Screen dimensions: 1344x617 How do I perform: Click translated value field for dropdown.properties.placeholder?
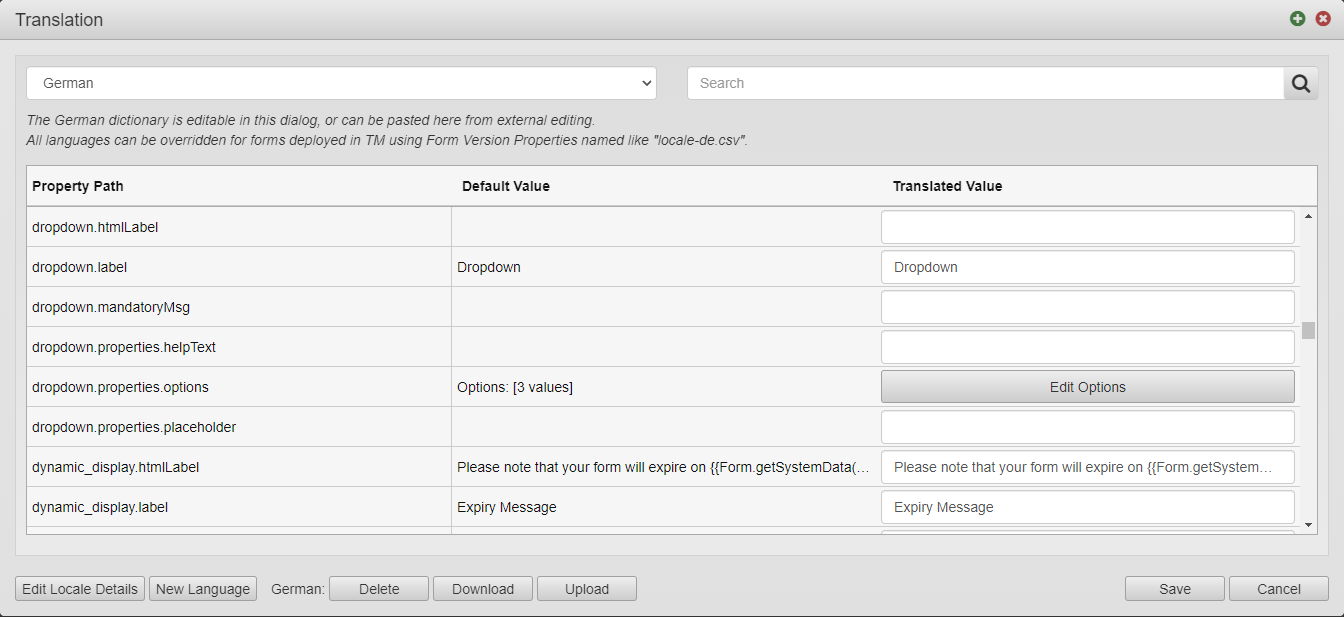pyautogui.click(x=1088, y=427)
